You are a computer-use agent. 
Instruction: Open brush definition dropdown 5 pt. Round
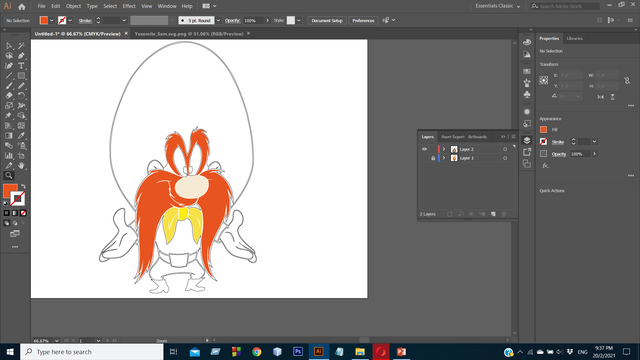tap(218, 20)
